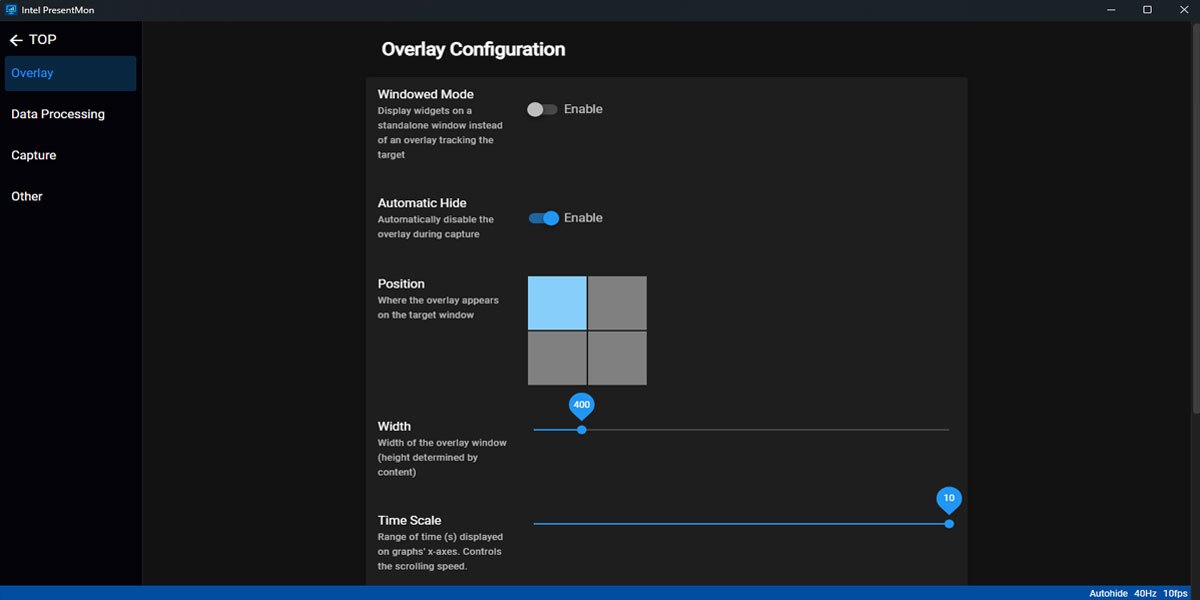This screenshot has width=1200, height=600.
Task: Enable the Windowed Mode toggle
Action: [x=542, y=109]
